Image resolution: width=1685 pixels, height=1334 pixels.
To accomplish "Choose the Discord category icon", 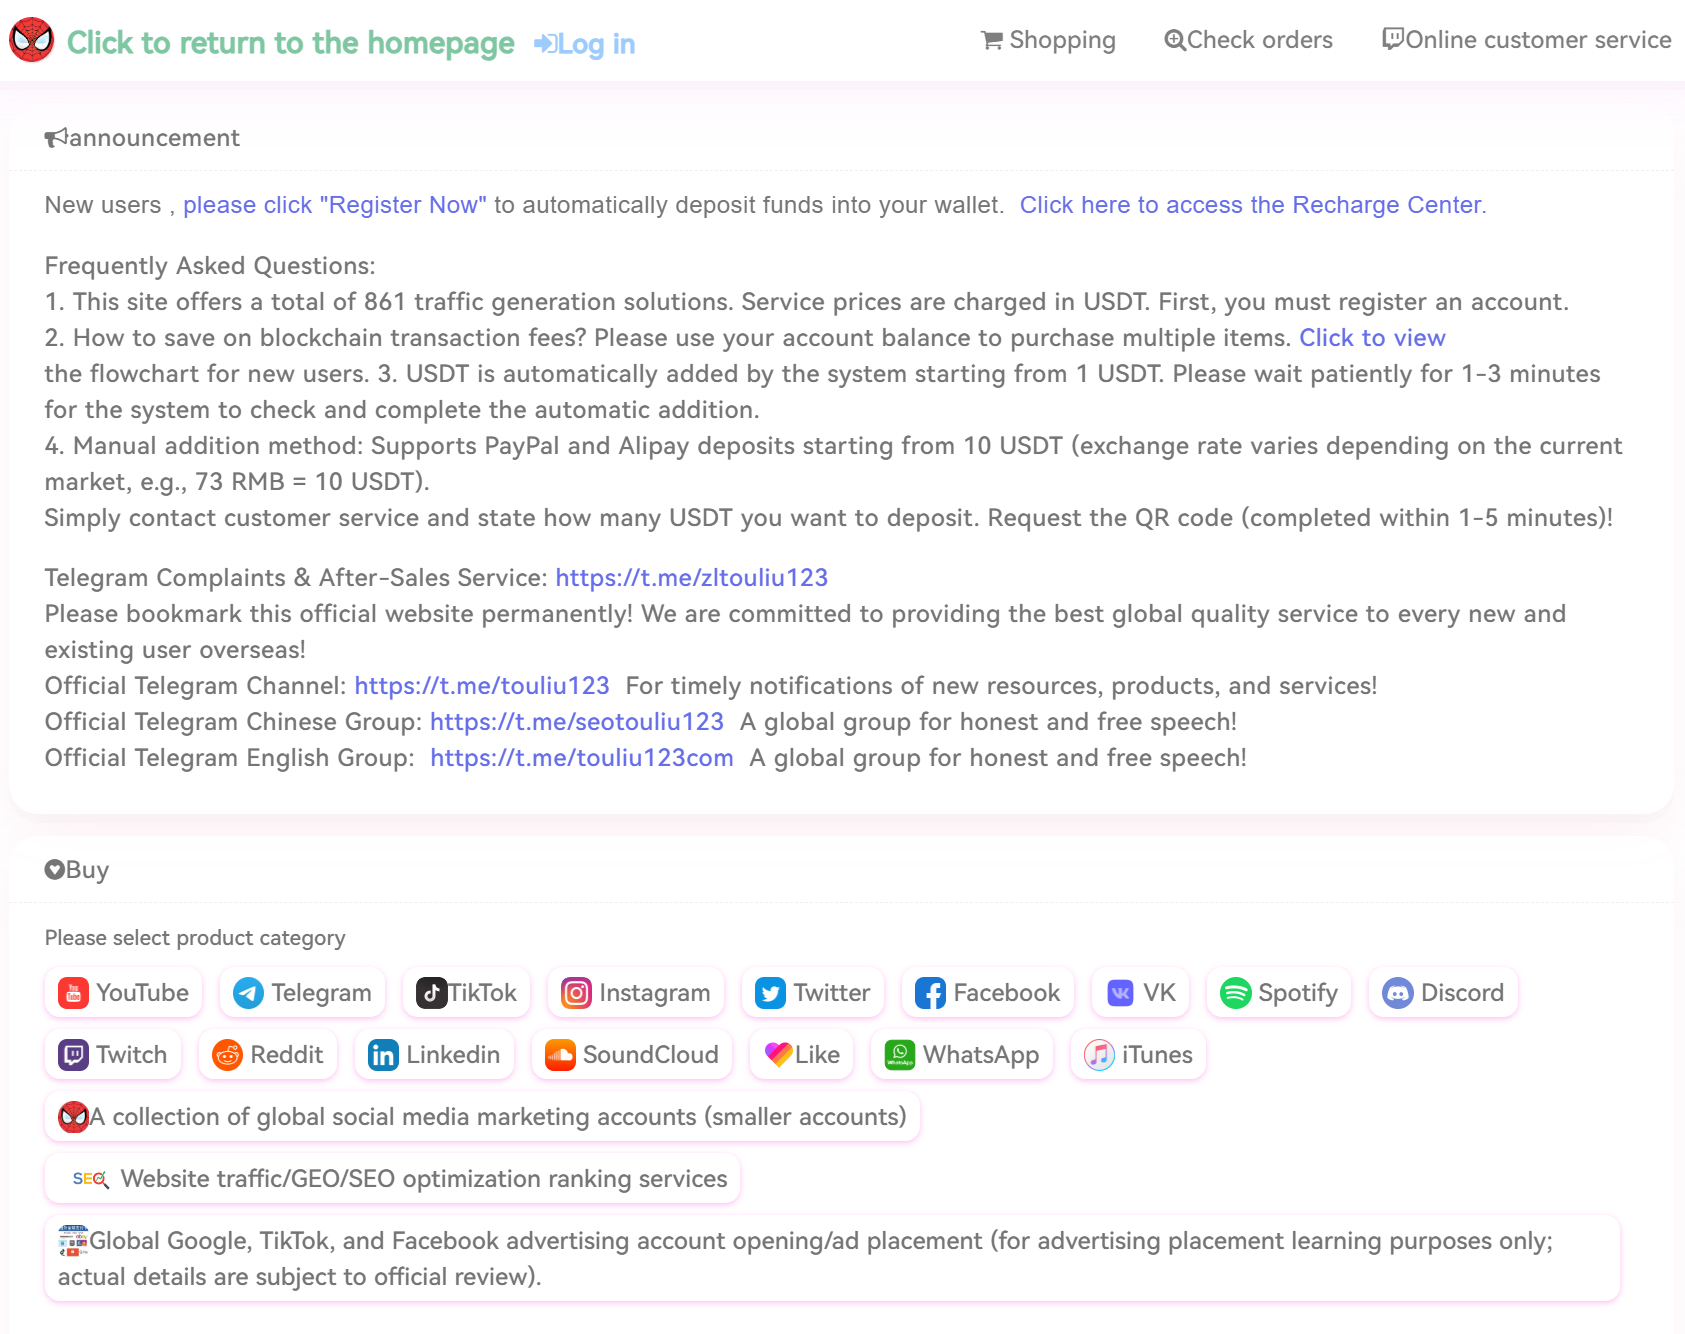I will coord(1397,993).
